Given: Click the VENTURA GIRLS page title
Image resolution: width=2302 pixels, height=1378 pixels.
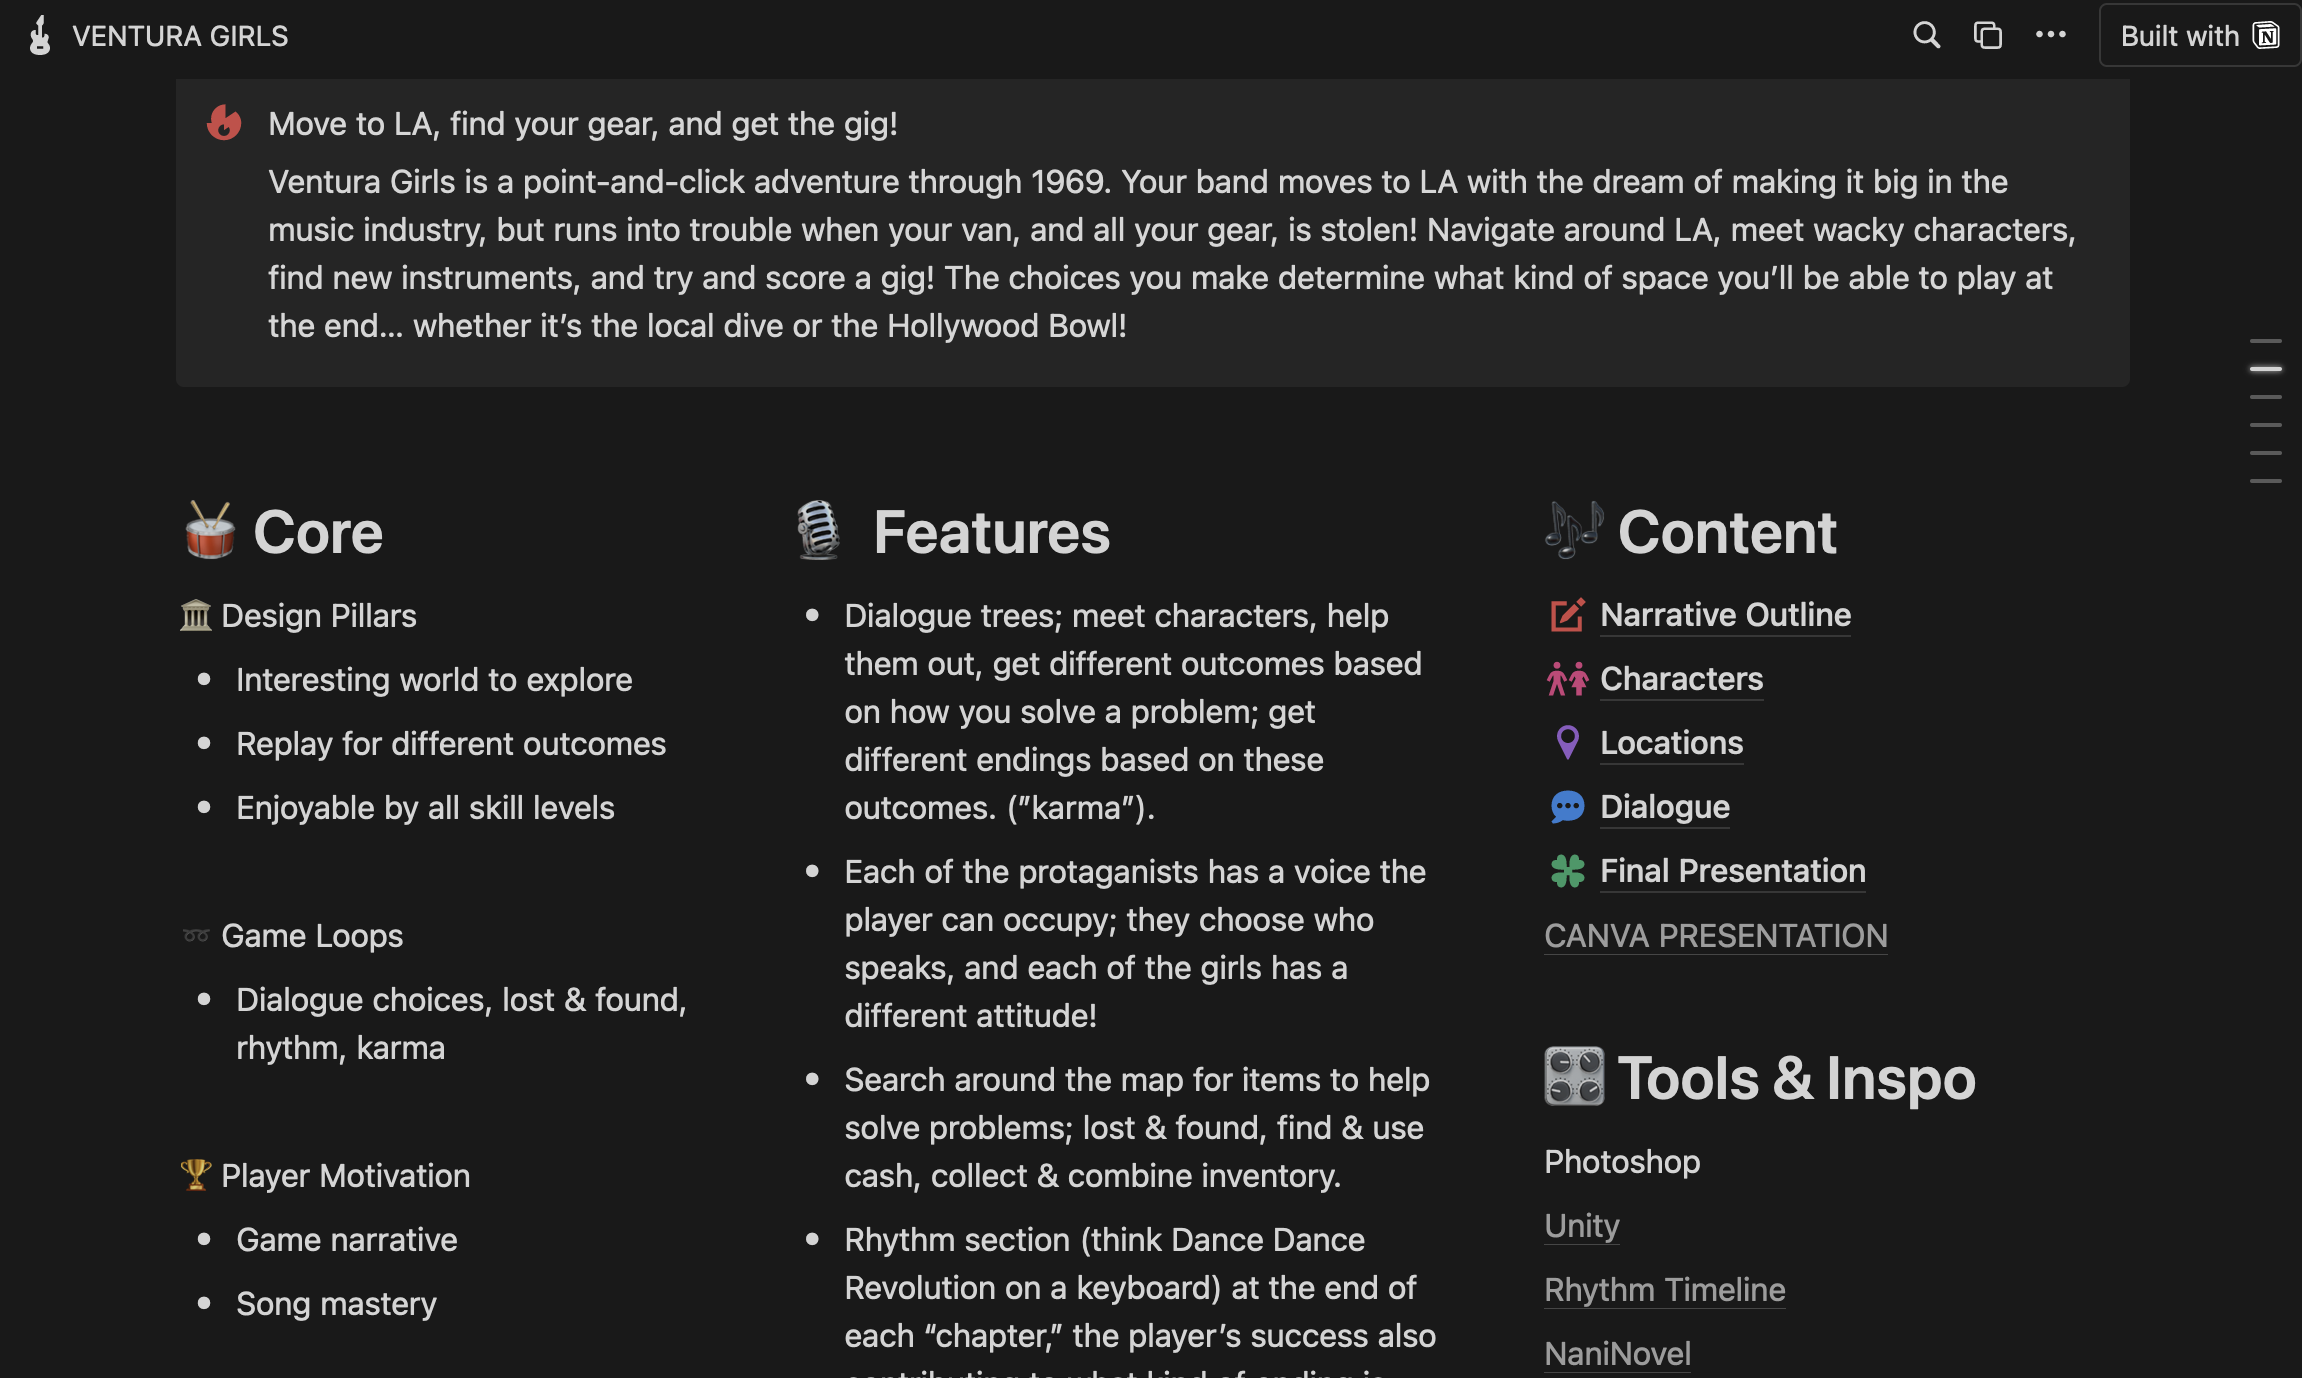Looking at the screenshot, I should point(180,36).
